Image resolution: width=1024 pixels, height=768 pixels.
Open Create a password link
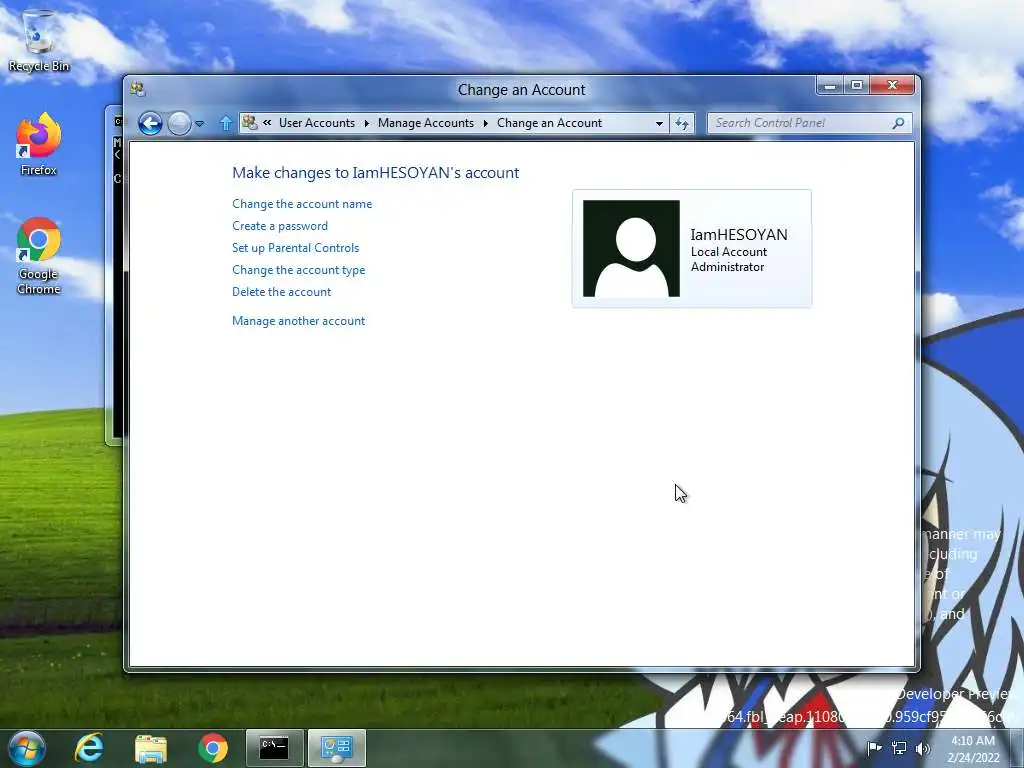coord(280,226)
